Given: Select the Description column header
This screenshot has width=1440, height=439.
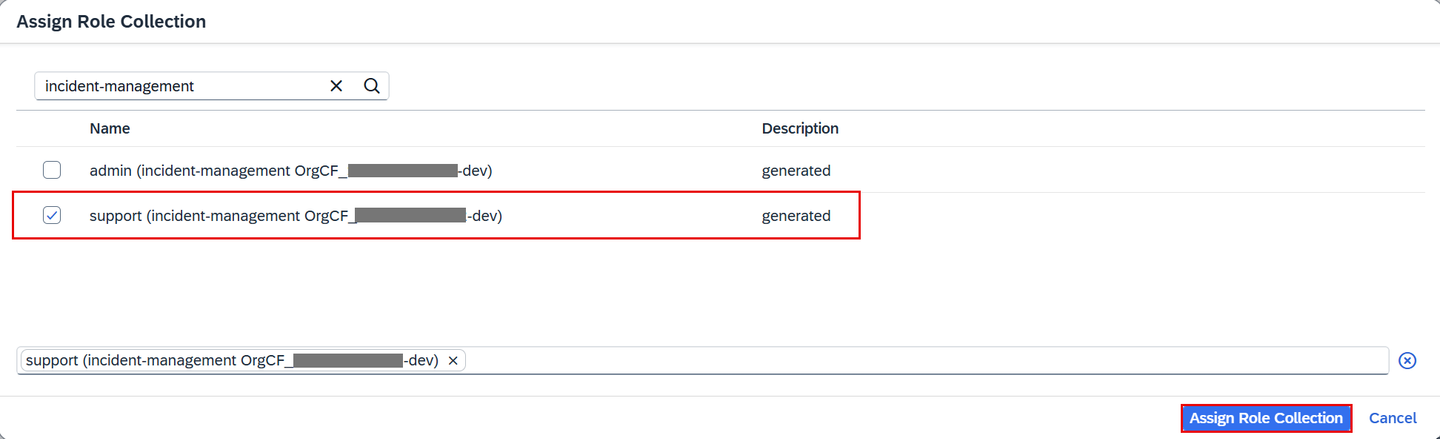Looking at the screenshot, I should [x=800, y=129].
